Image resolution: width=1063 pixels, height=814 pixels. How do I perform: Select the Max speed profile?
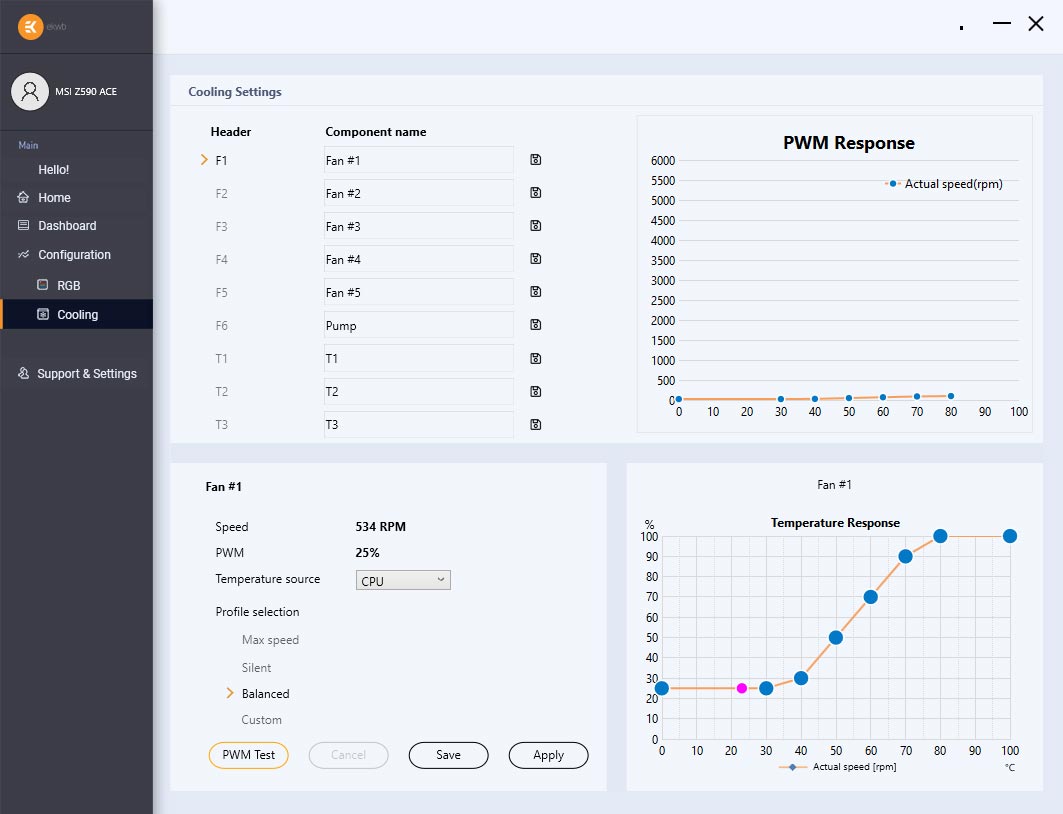coord(270,640)
